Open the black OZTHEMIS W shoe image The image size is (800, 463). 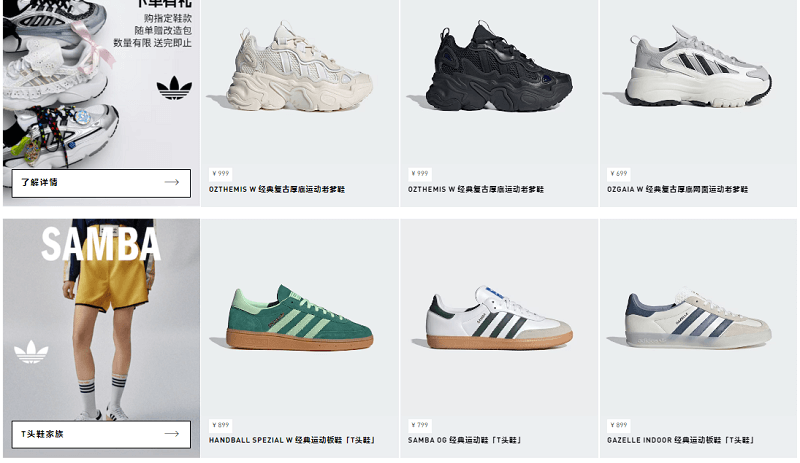tap(498, 66)
